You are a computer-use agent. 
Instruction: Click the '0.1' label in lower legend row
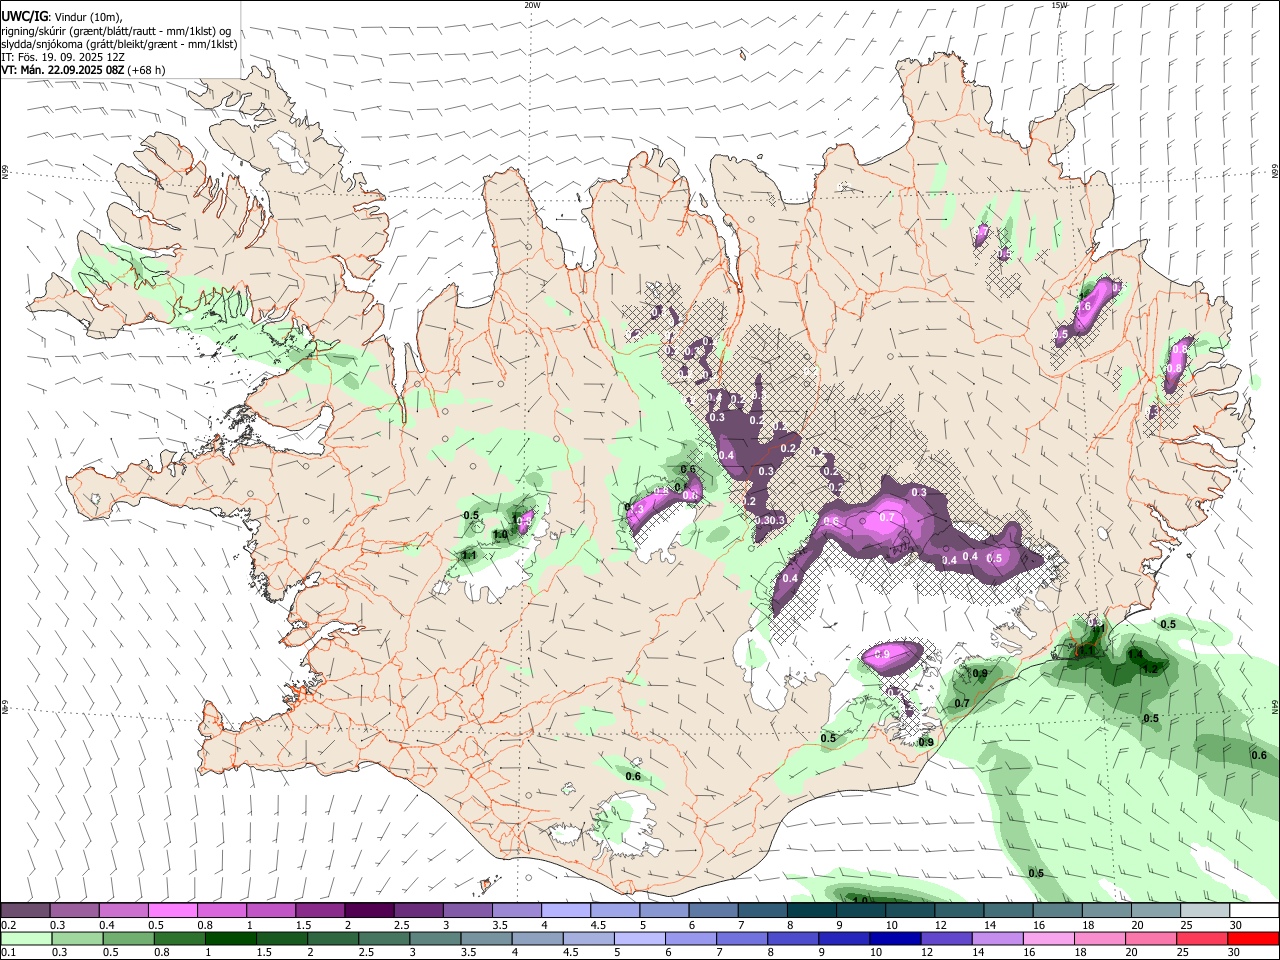coord(8,953)
